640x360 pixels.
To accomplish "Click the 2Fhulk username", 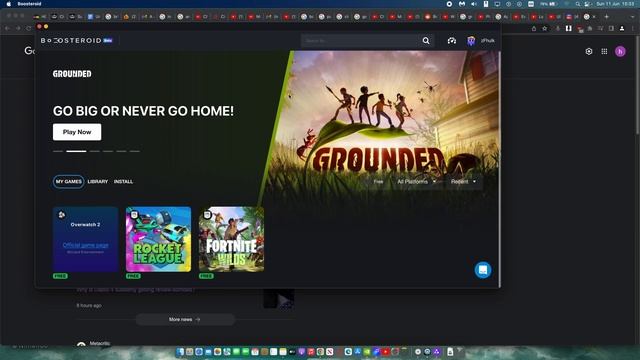I will (x=487, y=41).
